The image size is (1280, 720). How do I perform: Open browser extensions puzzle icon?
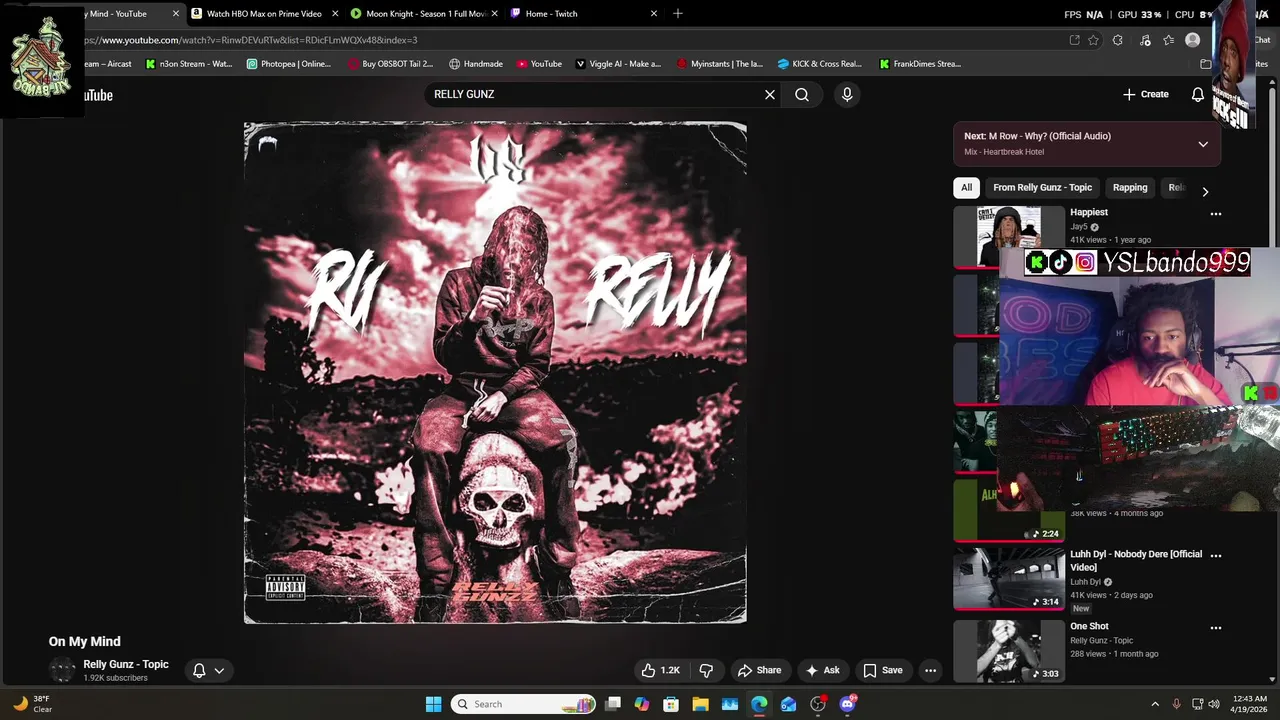(1118, 40)
